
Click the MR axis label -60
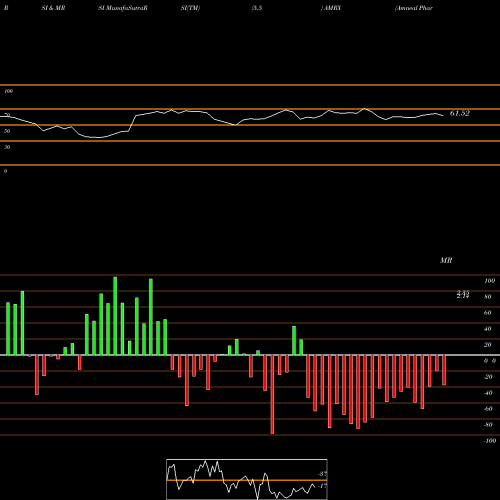[x=488, y=409]
